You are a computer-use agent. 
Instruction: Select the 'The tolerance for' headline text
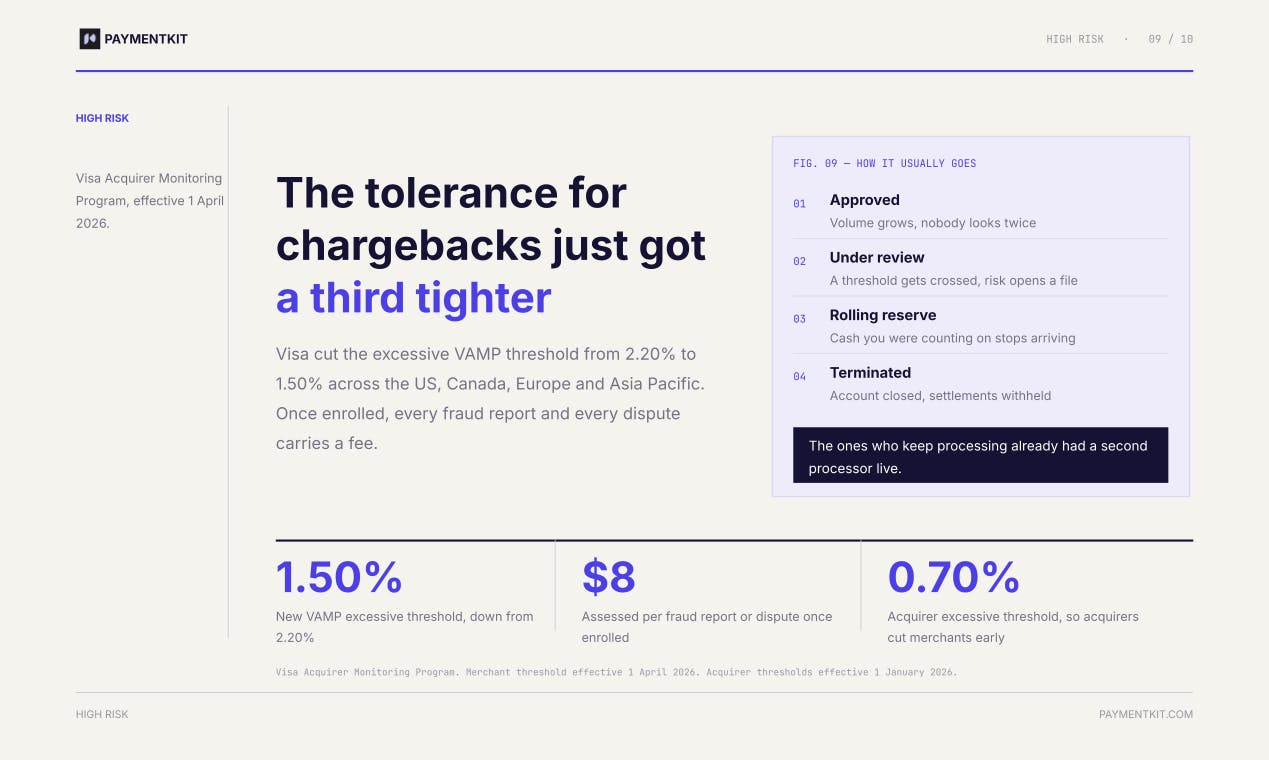click(451, 192)
